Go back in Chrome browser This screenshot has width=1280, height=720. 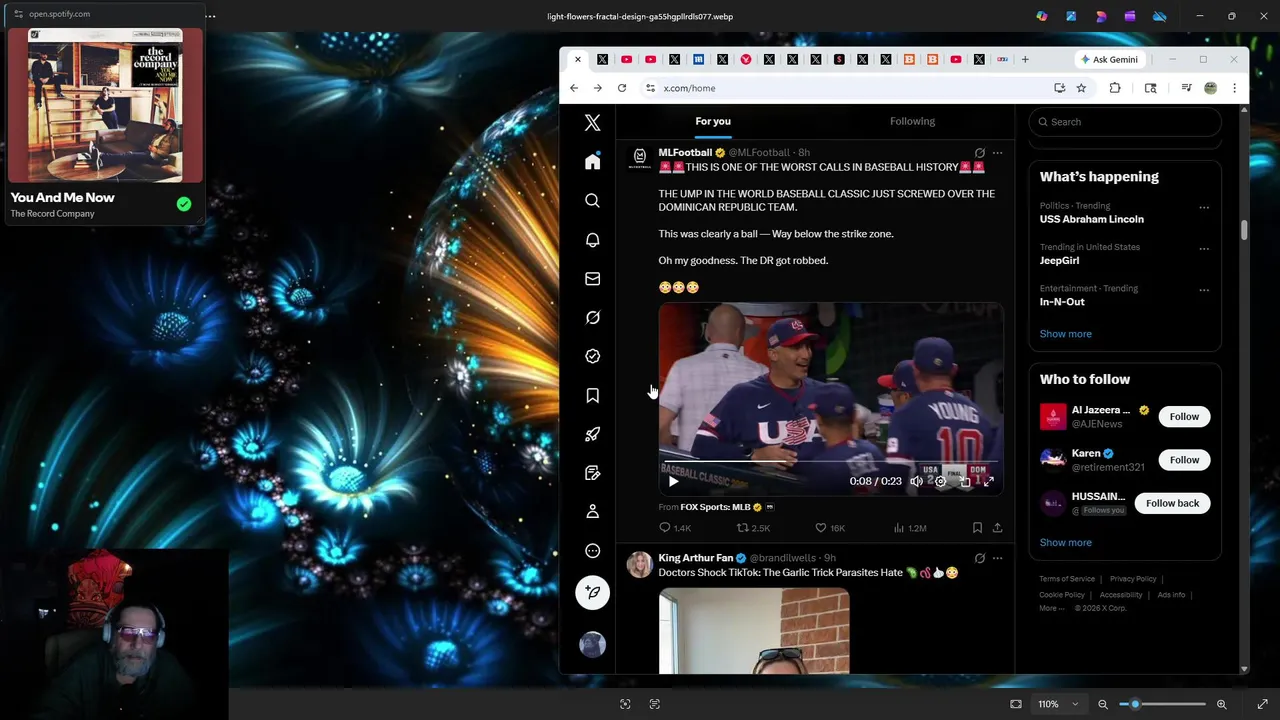click(x=574, y=88)
